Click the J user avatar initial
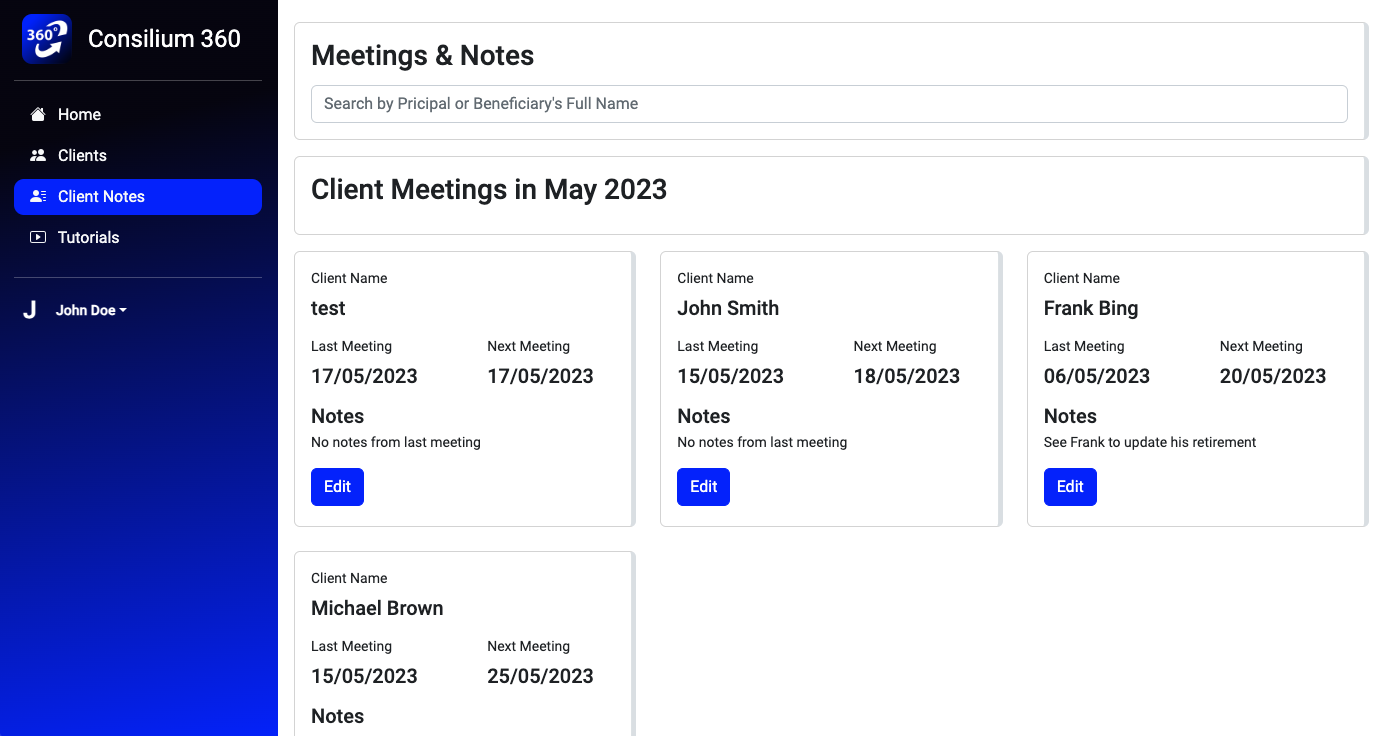1382x736 pixels. pos(30,311)
